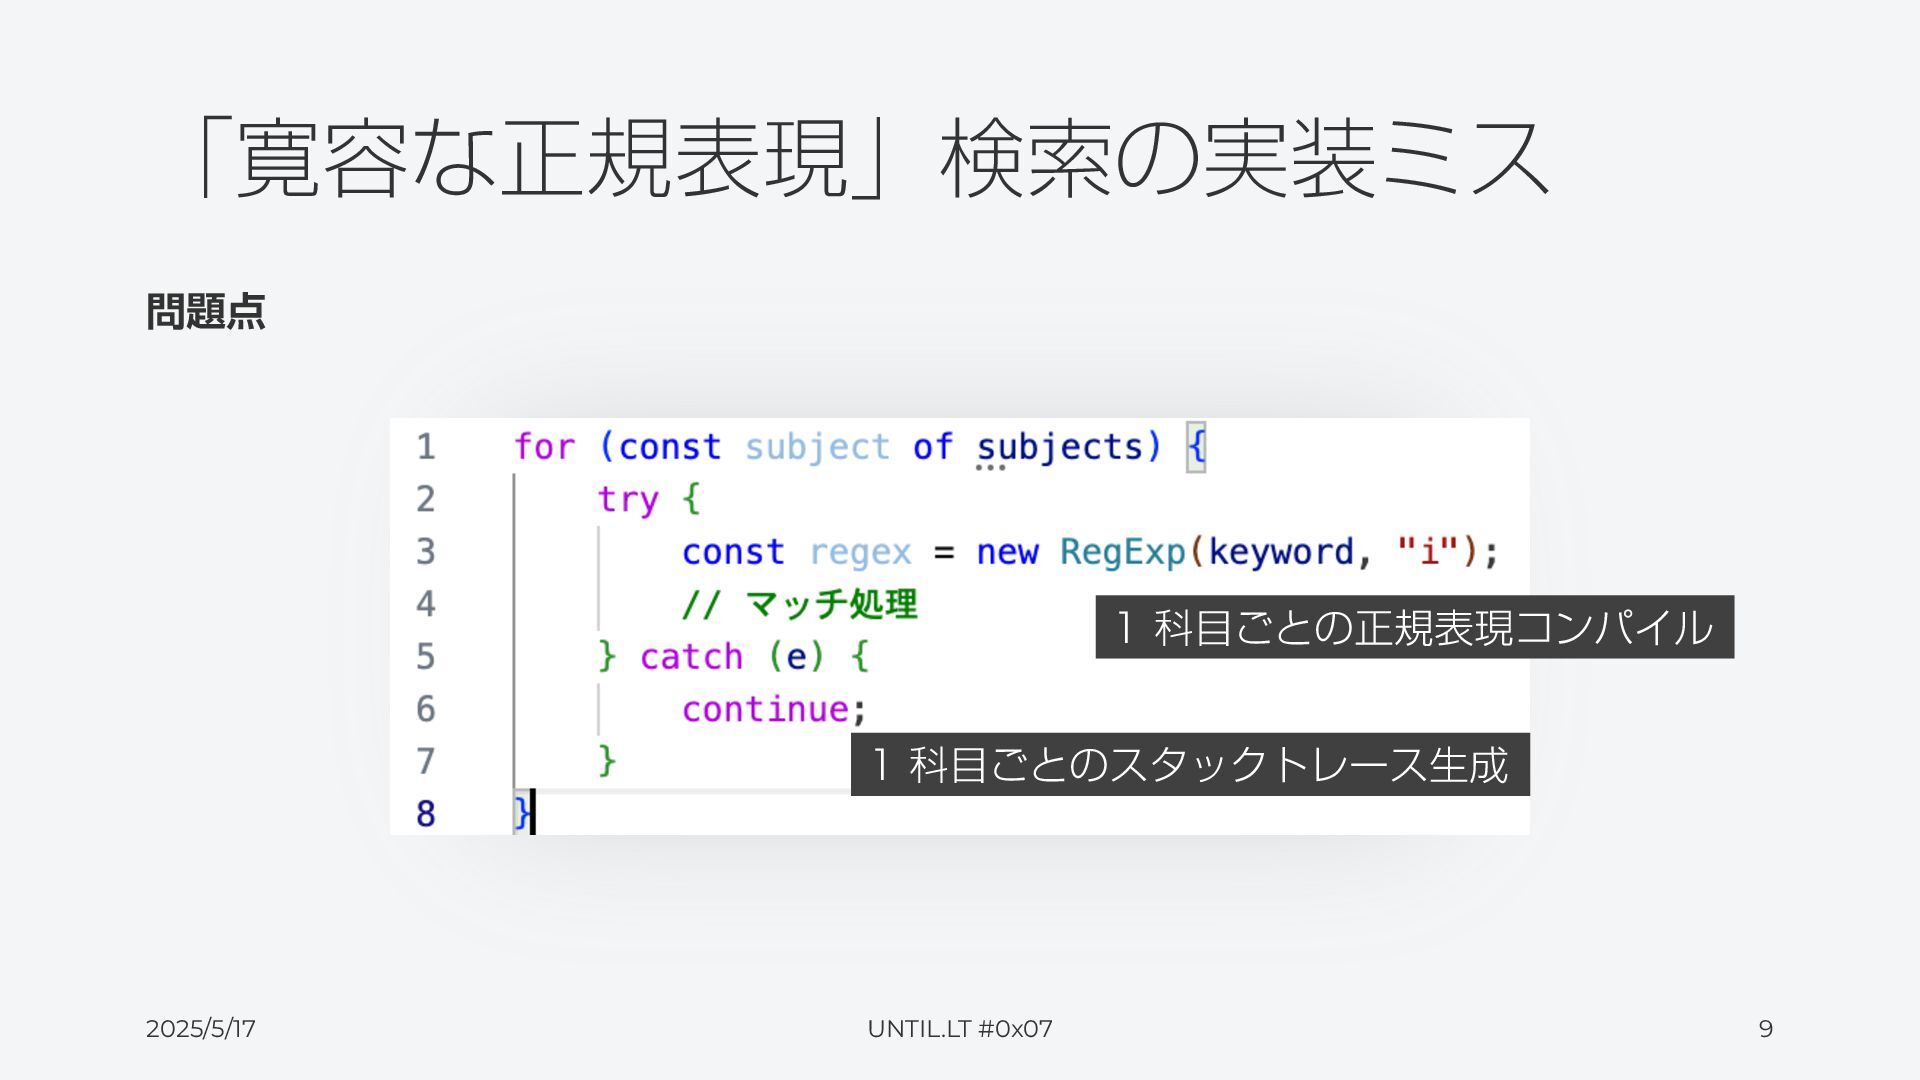Click the 'keyword' argument in line 3

(1280, 552)
